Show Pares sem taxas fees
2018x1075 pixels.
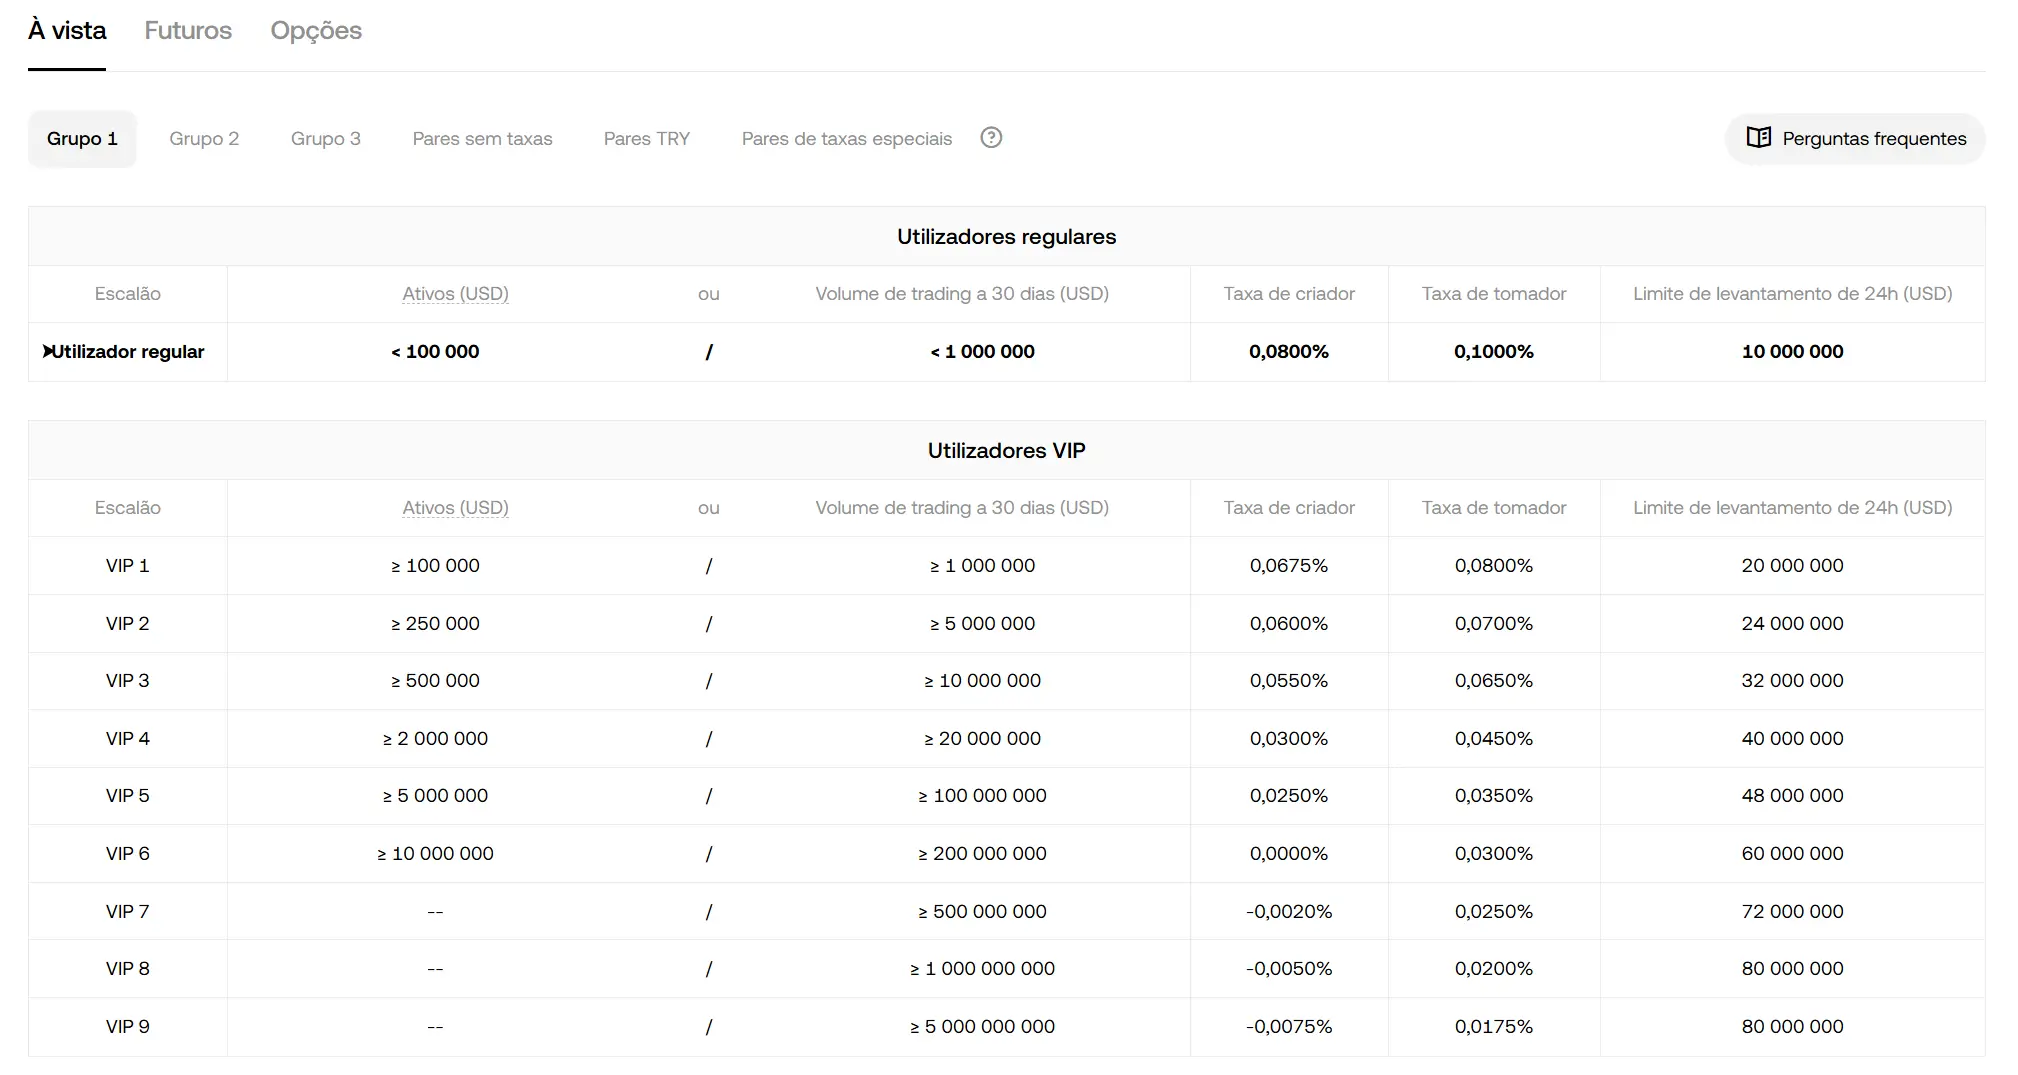pos(482,139)
